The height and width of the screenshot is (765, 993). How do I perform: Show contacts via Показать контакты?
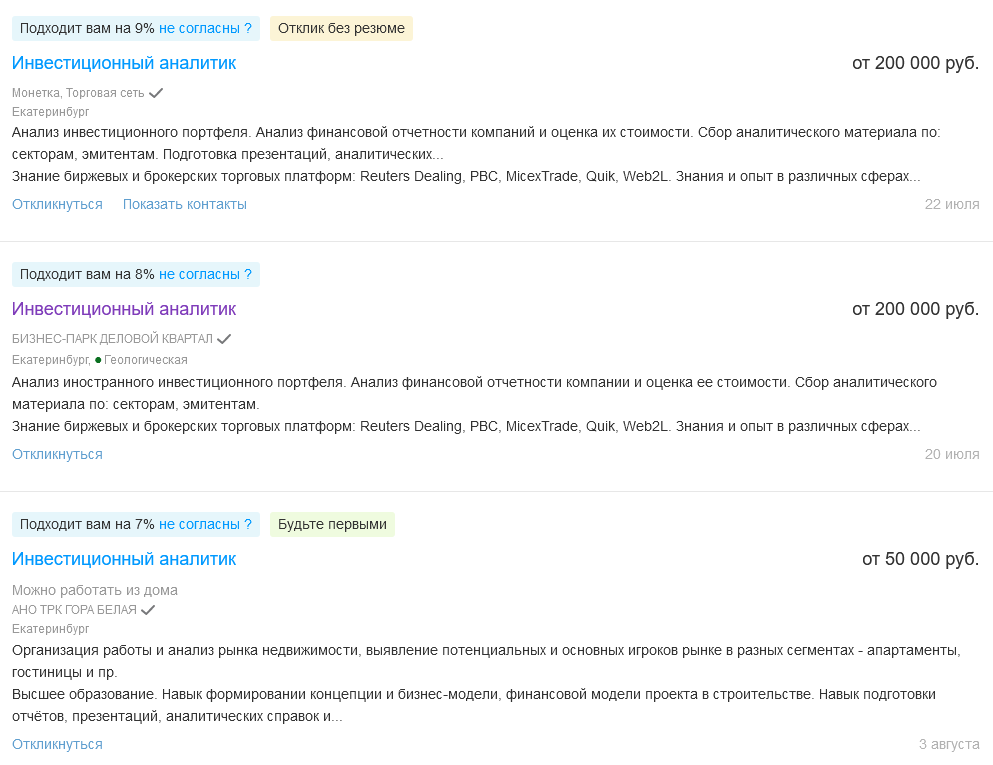point(185,204)
